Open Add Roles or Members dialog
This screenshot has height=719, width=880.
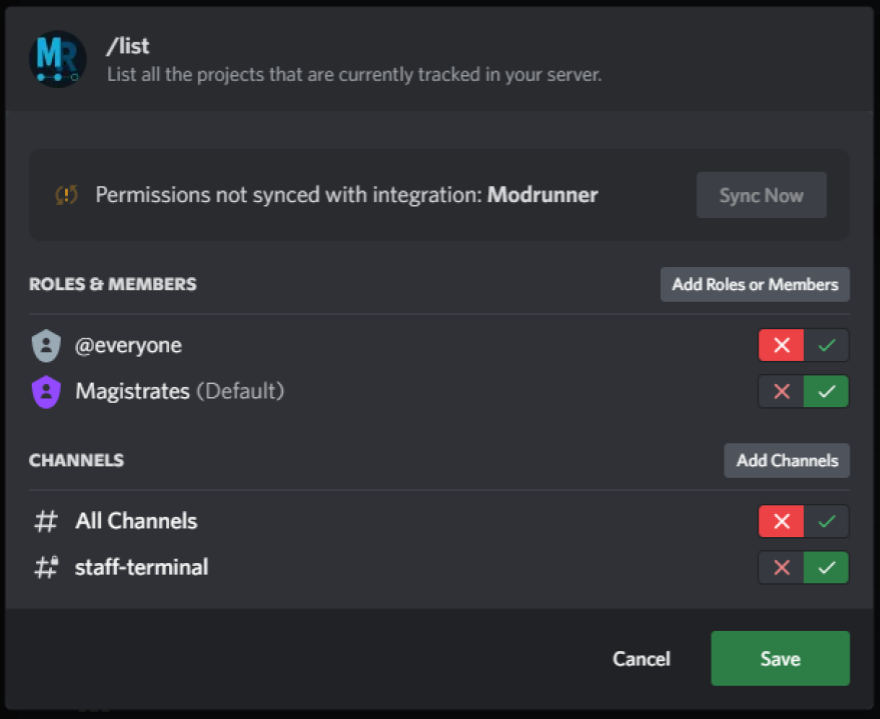coord(755,285)
